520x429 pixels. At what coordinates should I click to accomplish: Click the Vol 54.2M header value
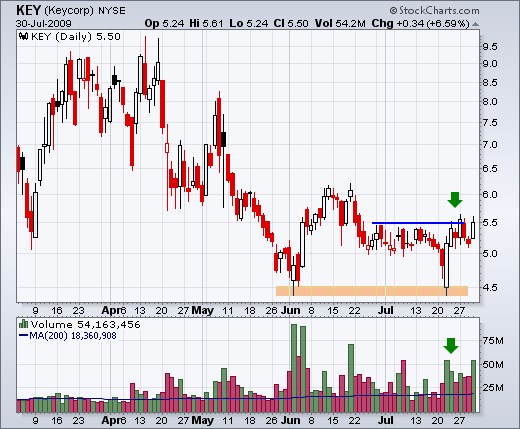(x=340, y=24)
